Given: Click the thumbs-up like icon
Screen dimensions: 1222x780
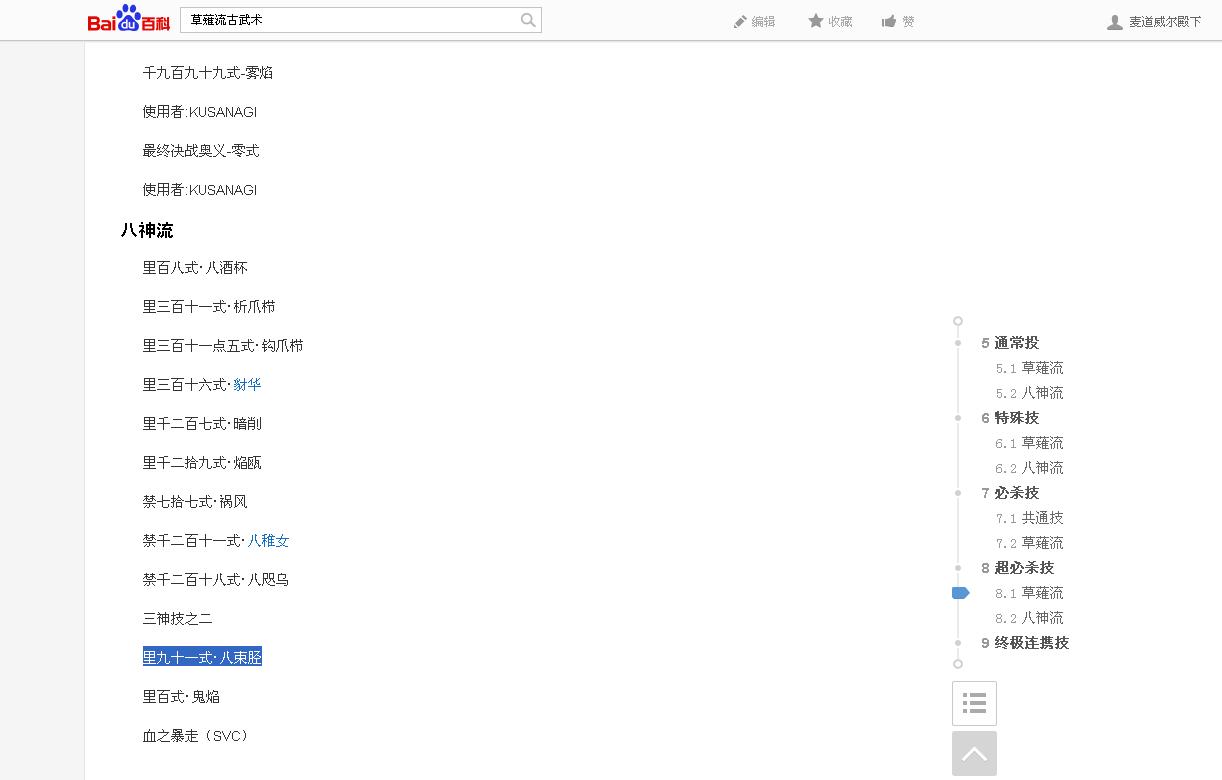Looking at the screenshot, I should click(x=889, y=21).
